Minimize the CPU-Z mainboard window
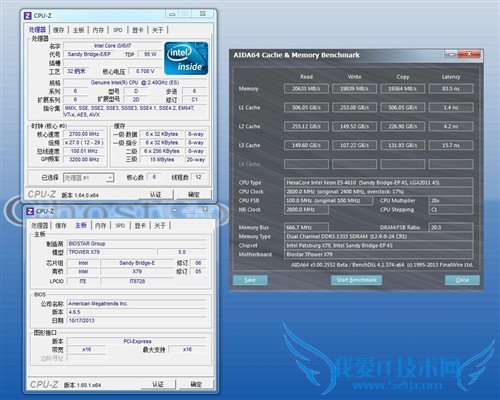The height and width of the screenshot is (400, 500). pyautogui.click(x=175, y=210)
